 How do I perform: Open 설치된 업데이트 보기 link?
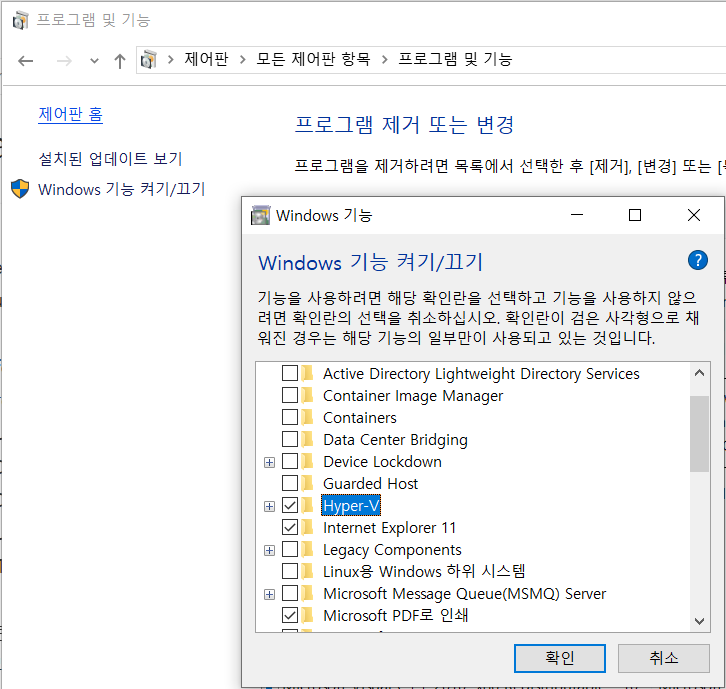coord(110,159)
